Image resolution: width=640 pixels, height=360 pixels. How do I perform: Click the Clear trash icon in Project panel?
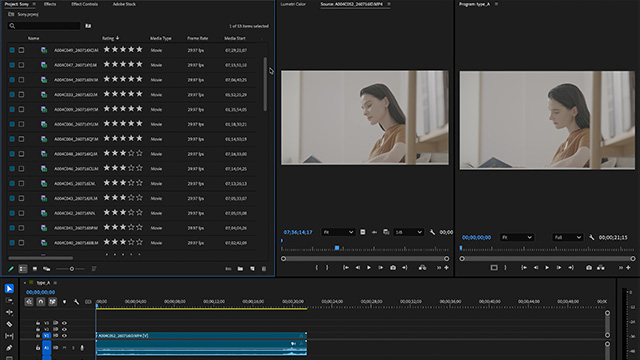click(264, 269)
